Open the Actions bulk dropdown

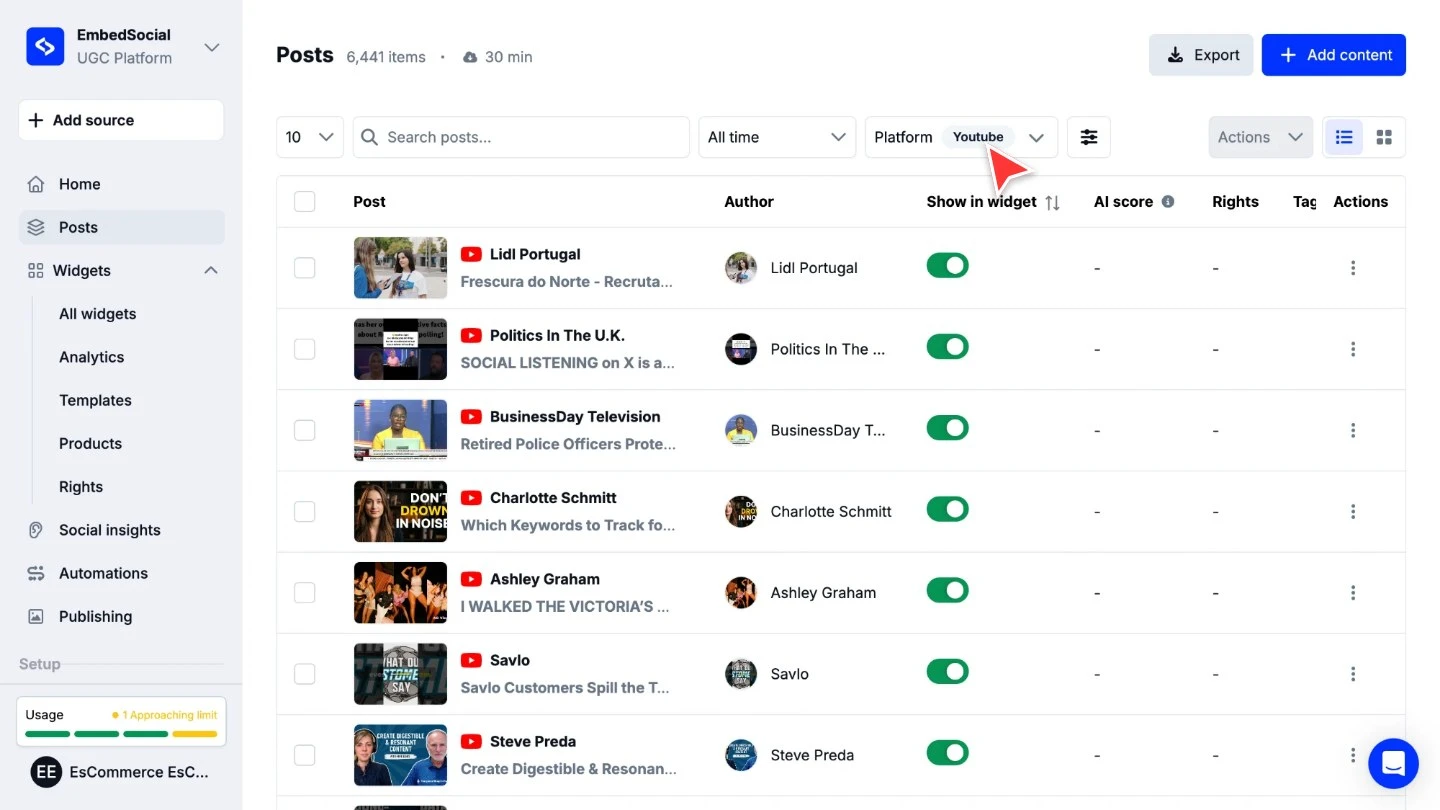click(1261, 137)
